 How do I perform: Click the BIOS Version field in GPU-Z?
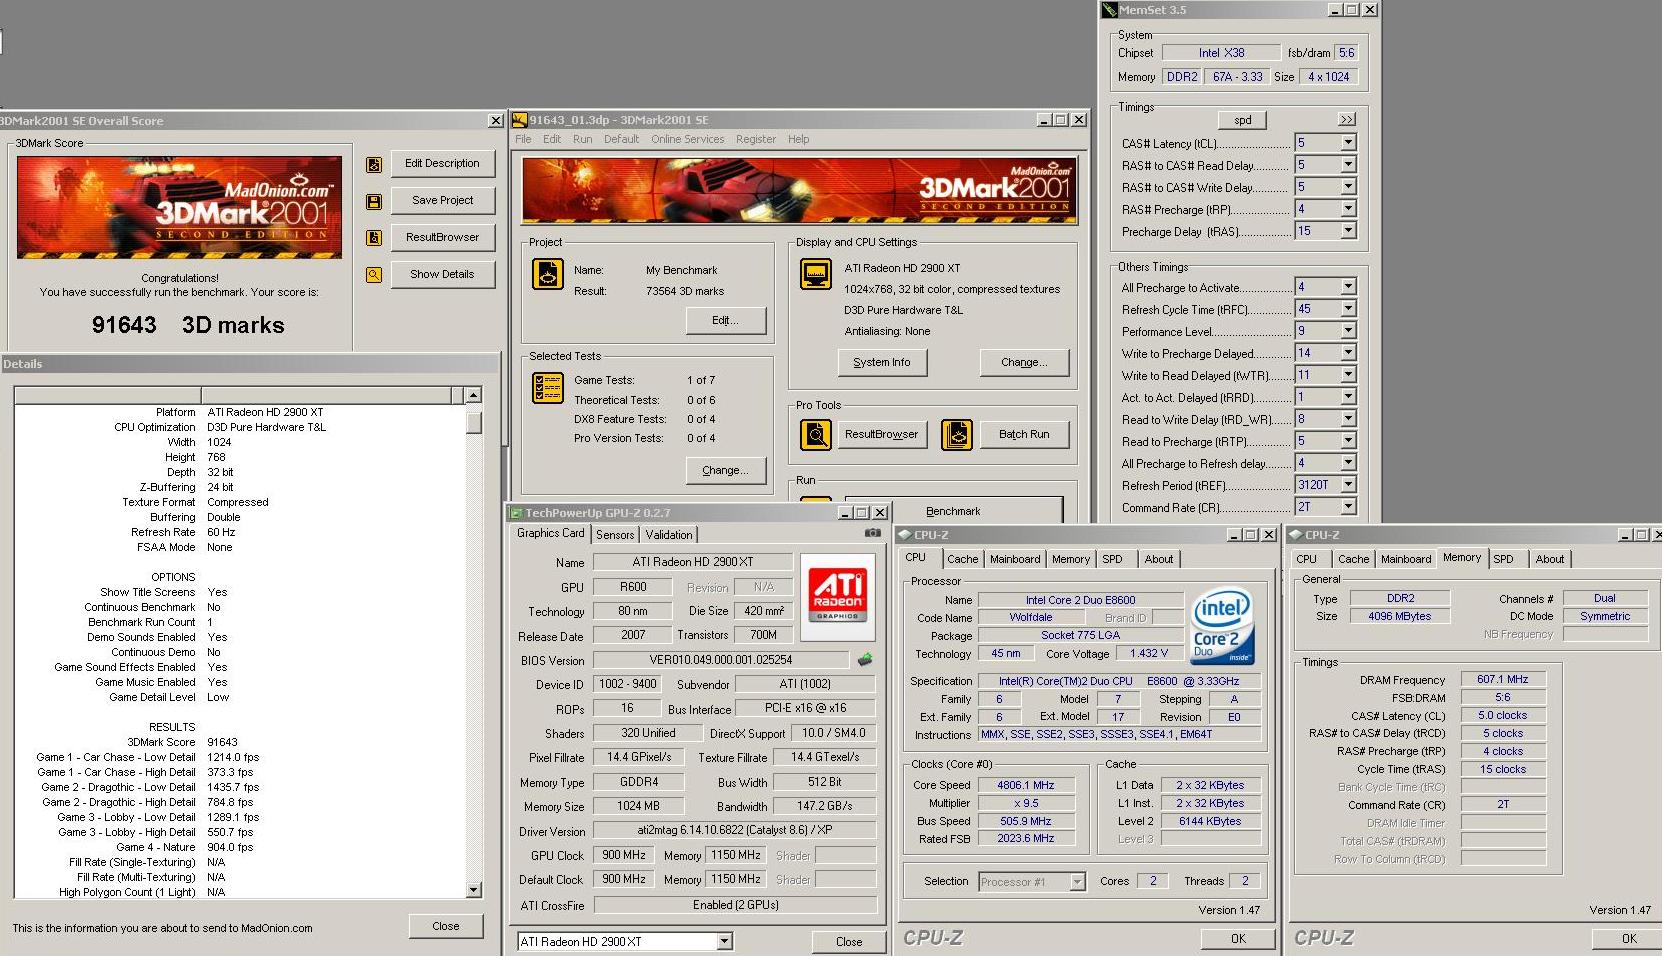click(721, 660)
